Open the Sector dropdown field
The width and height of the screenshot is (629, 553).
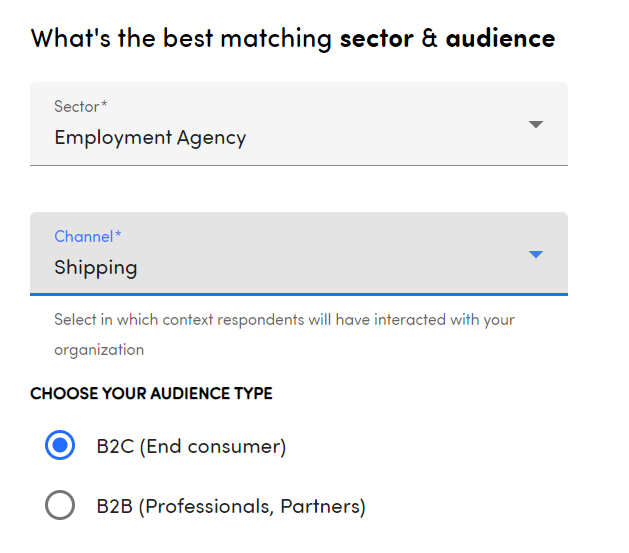pos(298,124)
